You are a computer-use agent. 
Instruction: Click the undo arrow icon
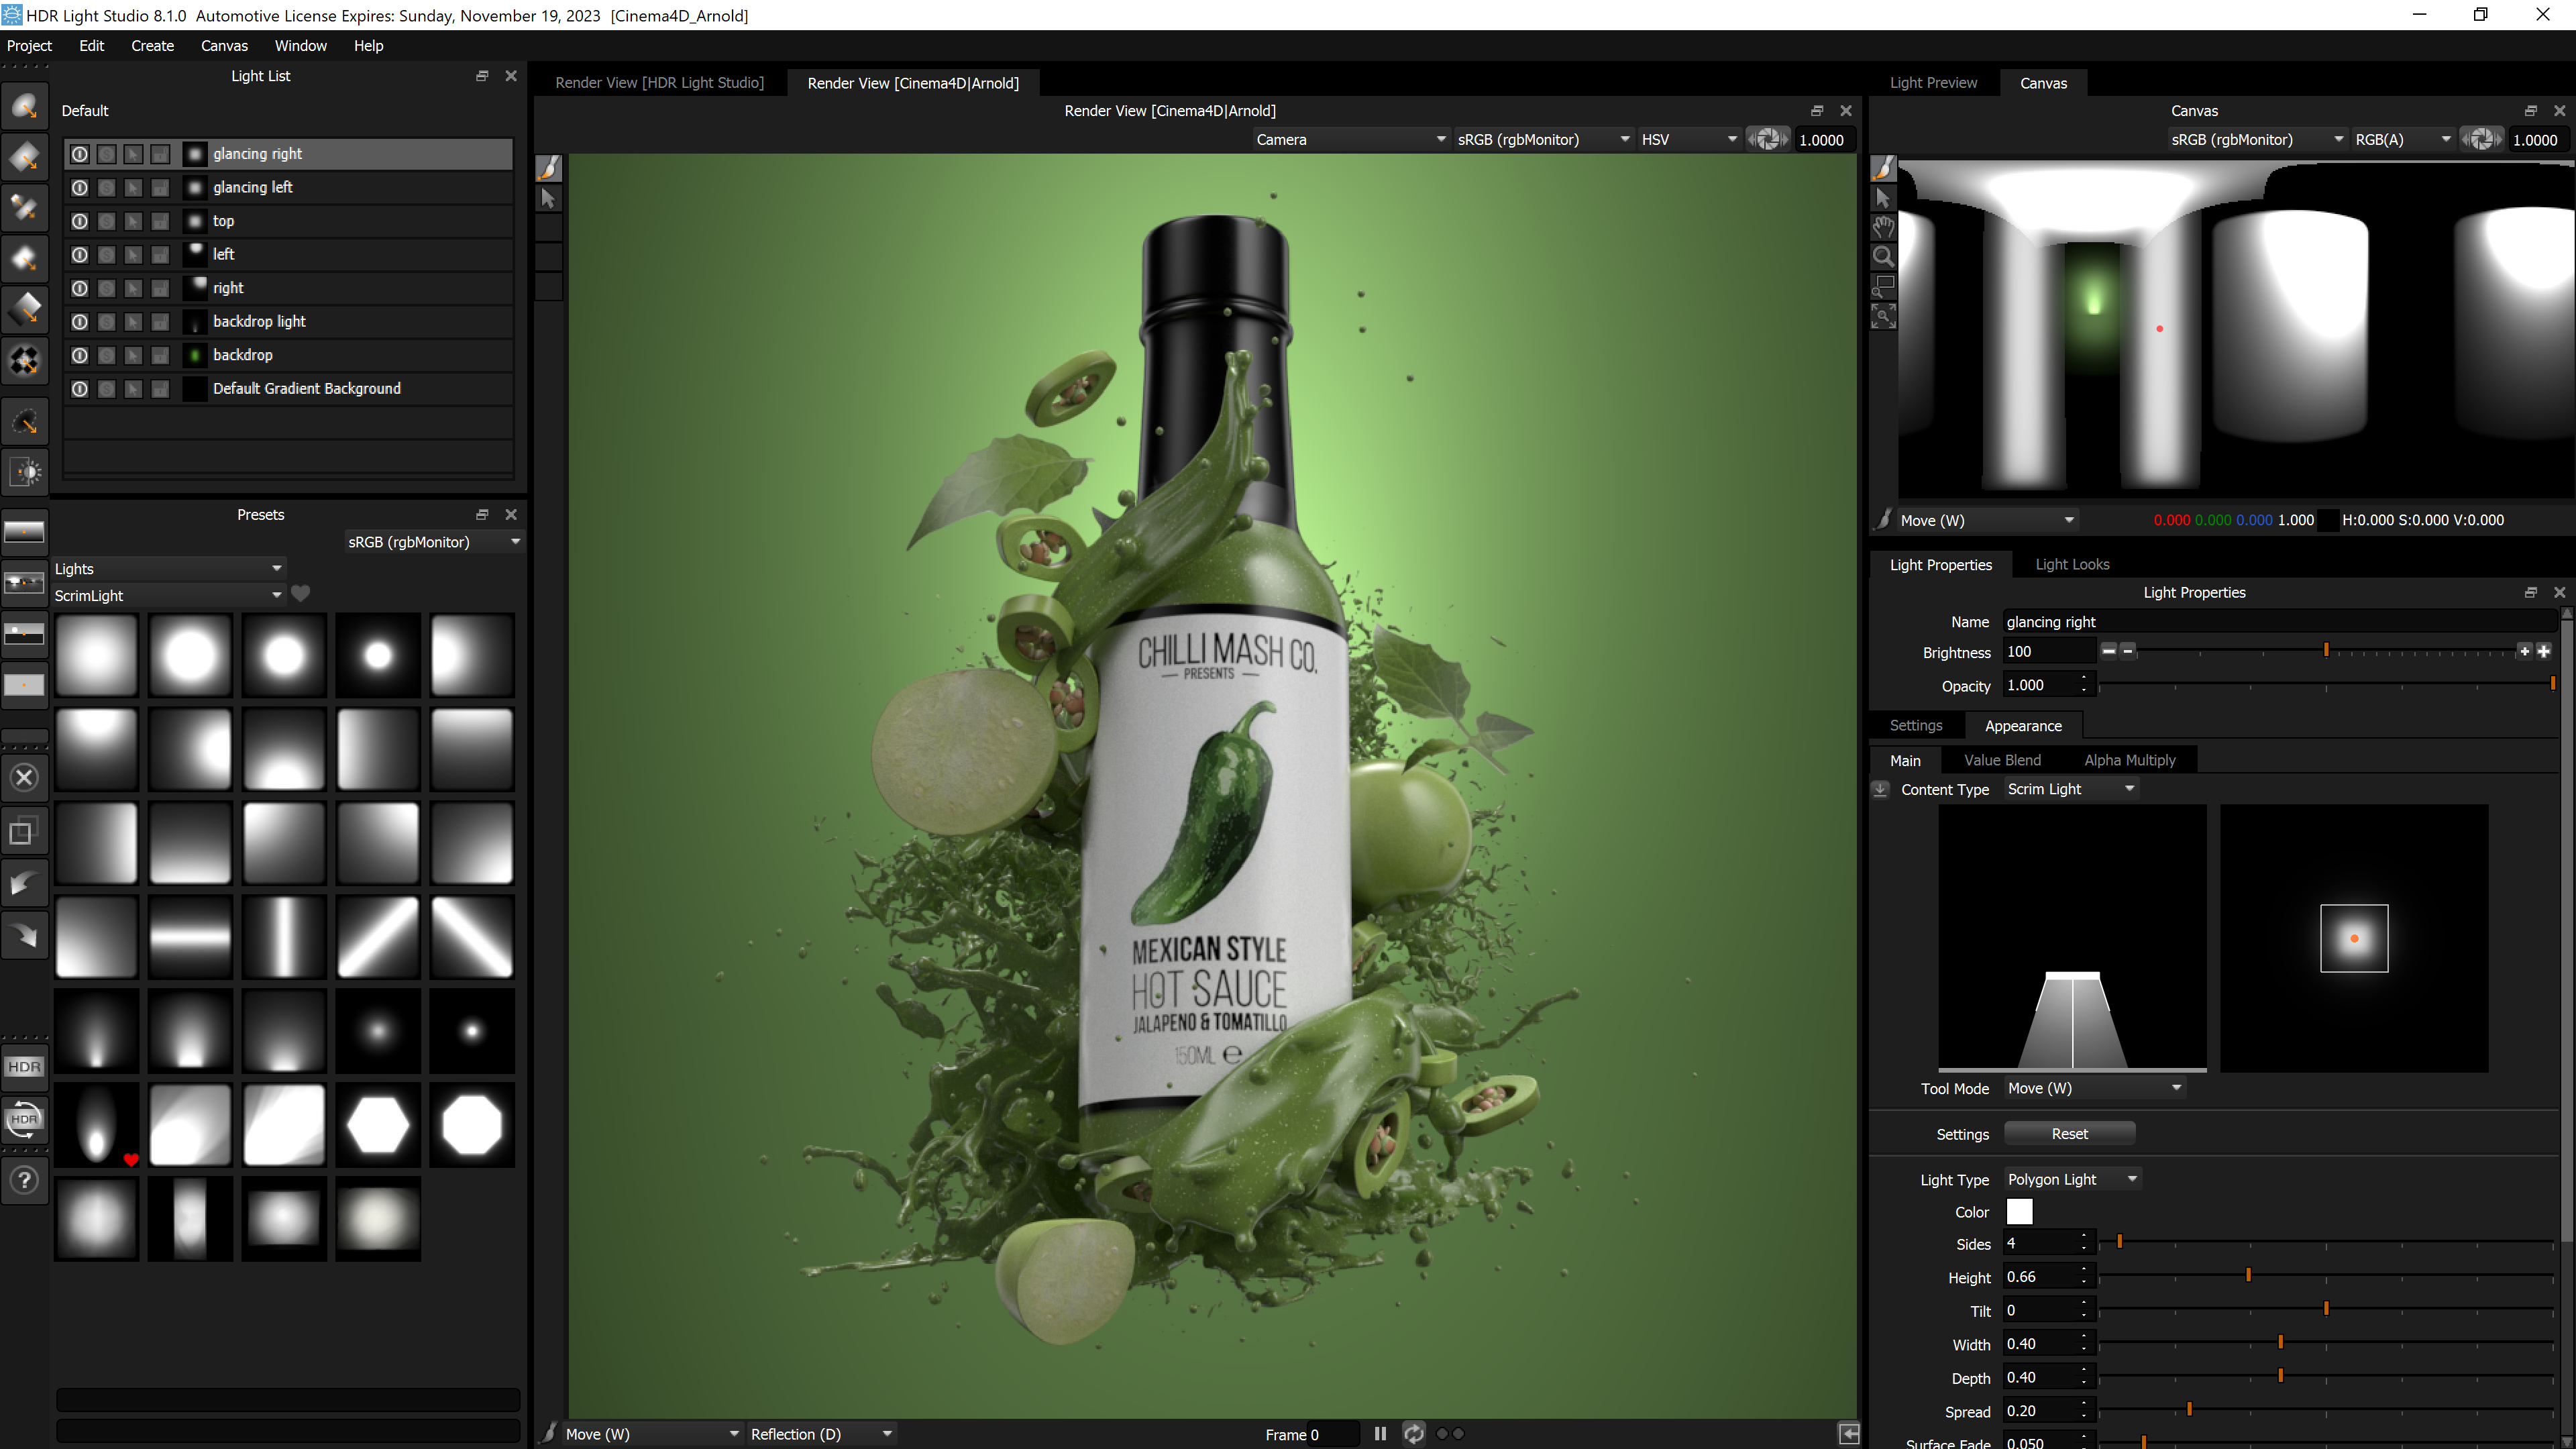click(25, 884)
